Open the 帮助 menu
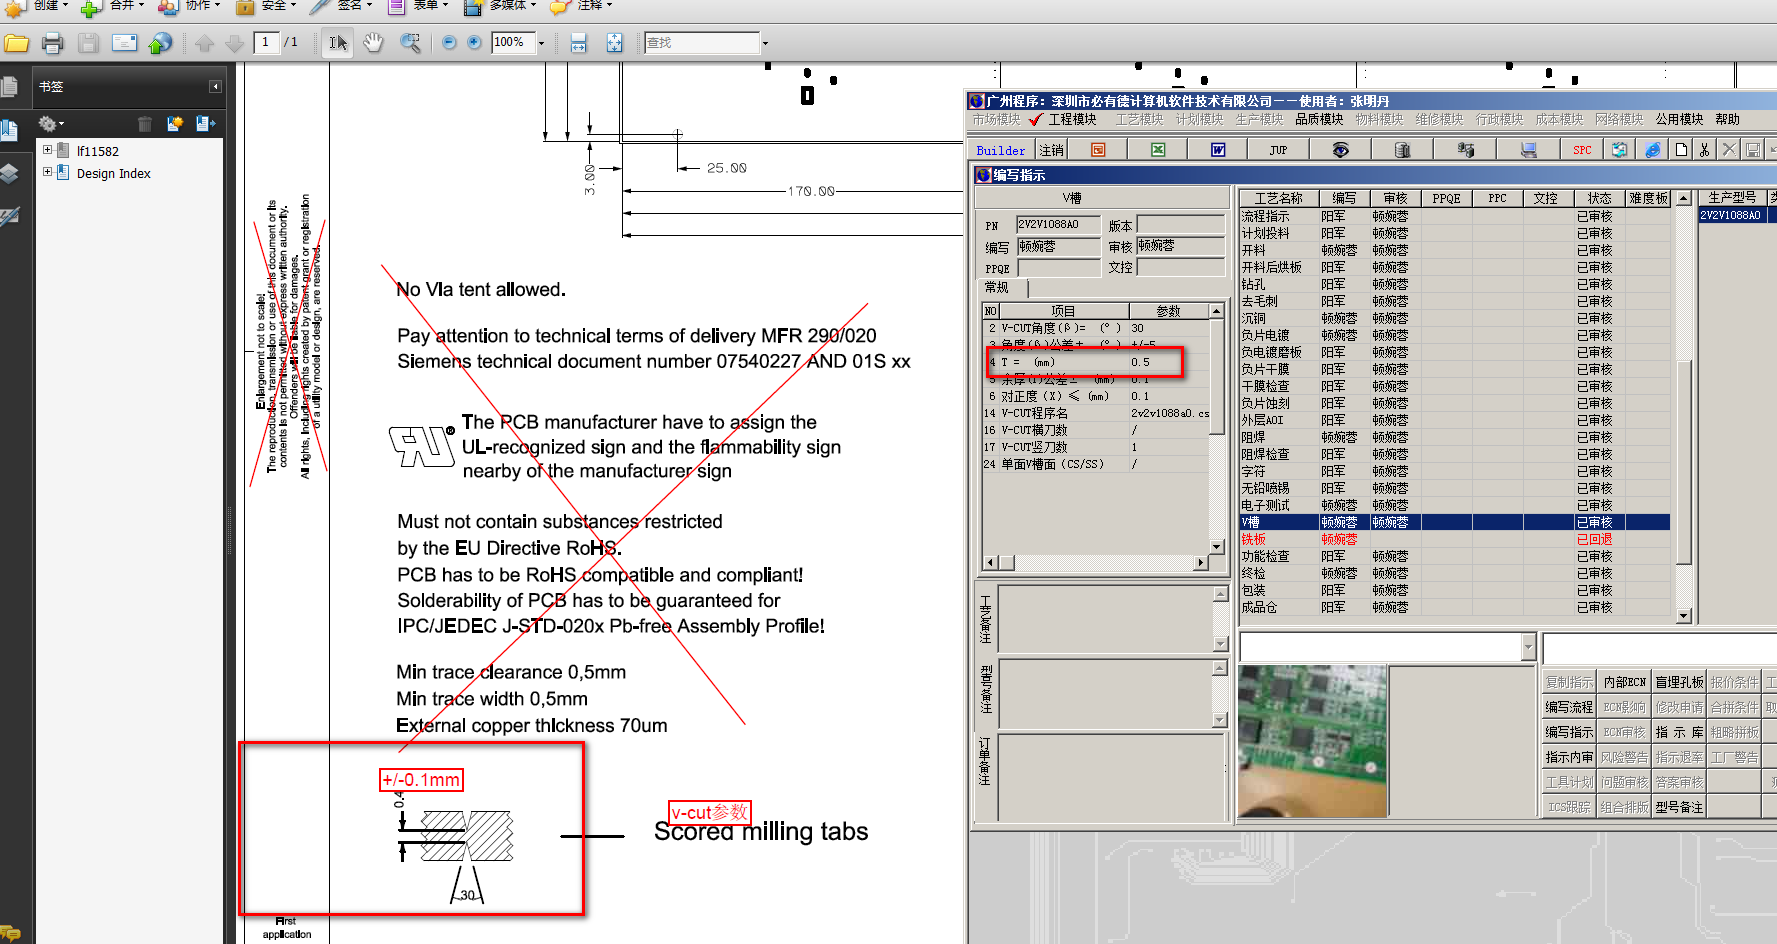This screenshot has height=944, width=1777. coord(1727,119)
